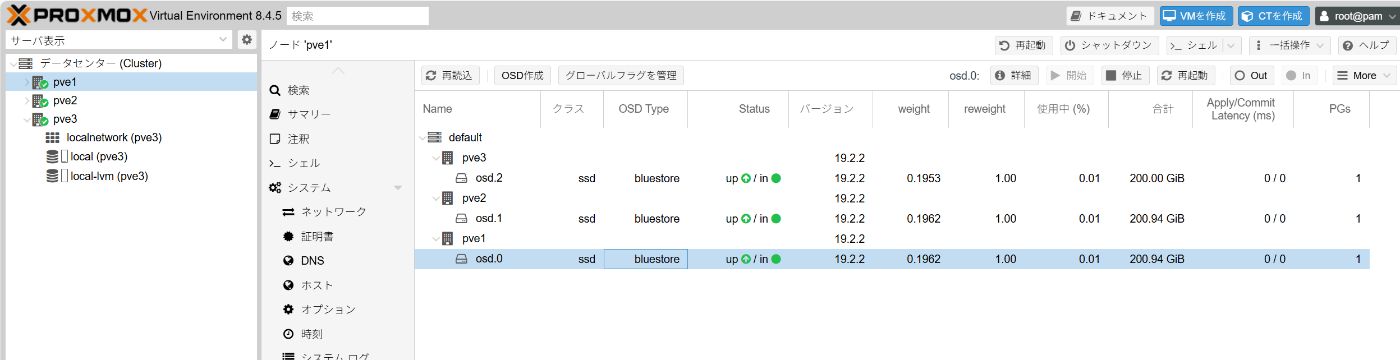The image size is (1400, 360).
Task: Click the osd.0 詳細 button
Action: [x=1014, y=75]
